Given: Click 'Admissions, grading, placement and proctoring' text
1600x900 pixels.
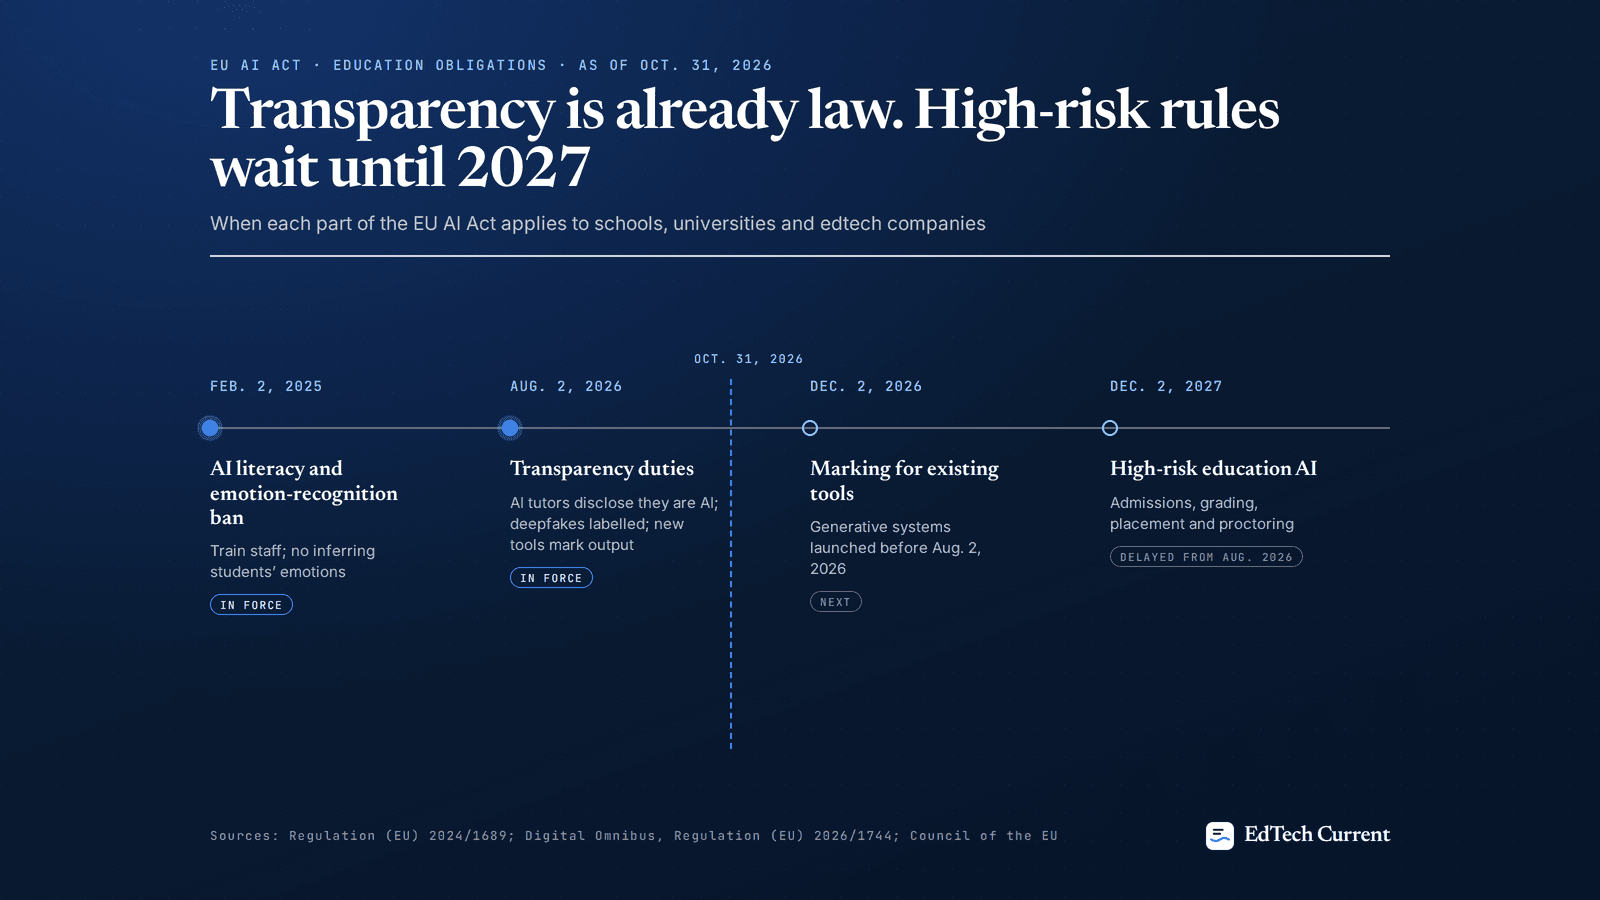Looking at the screenshot, I should pyautogui.click(x=1202, y=513).
